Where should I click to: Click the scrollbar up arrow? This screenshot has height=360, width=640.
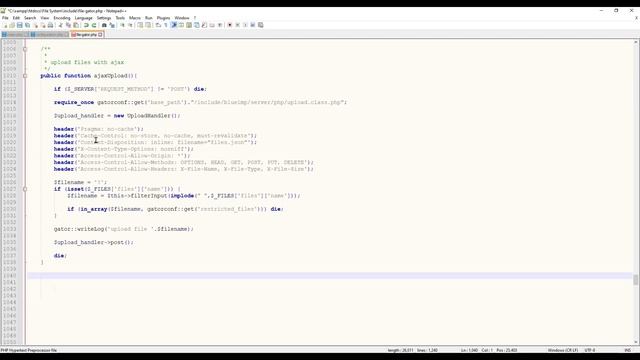click(x=636, y=42)
